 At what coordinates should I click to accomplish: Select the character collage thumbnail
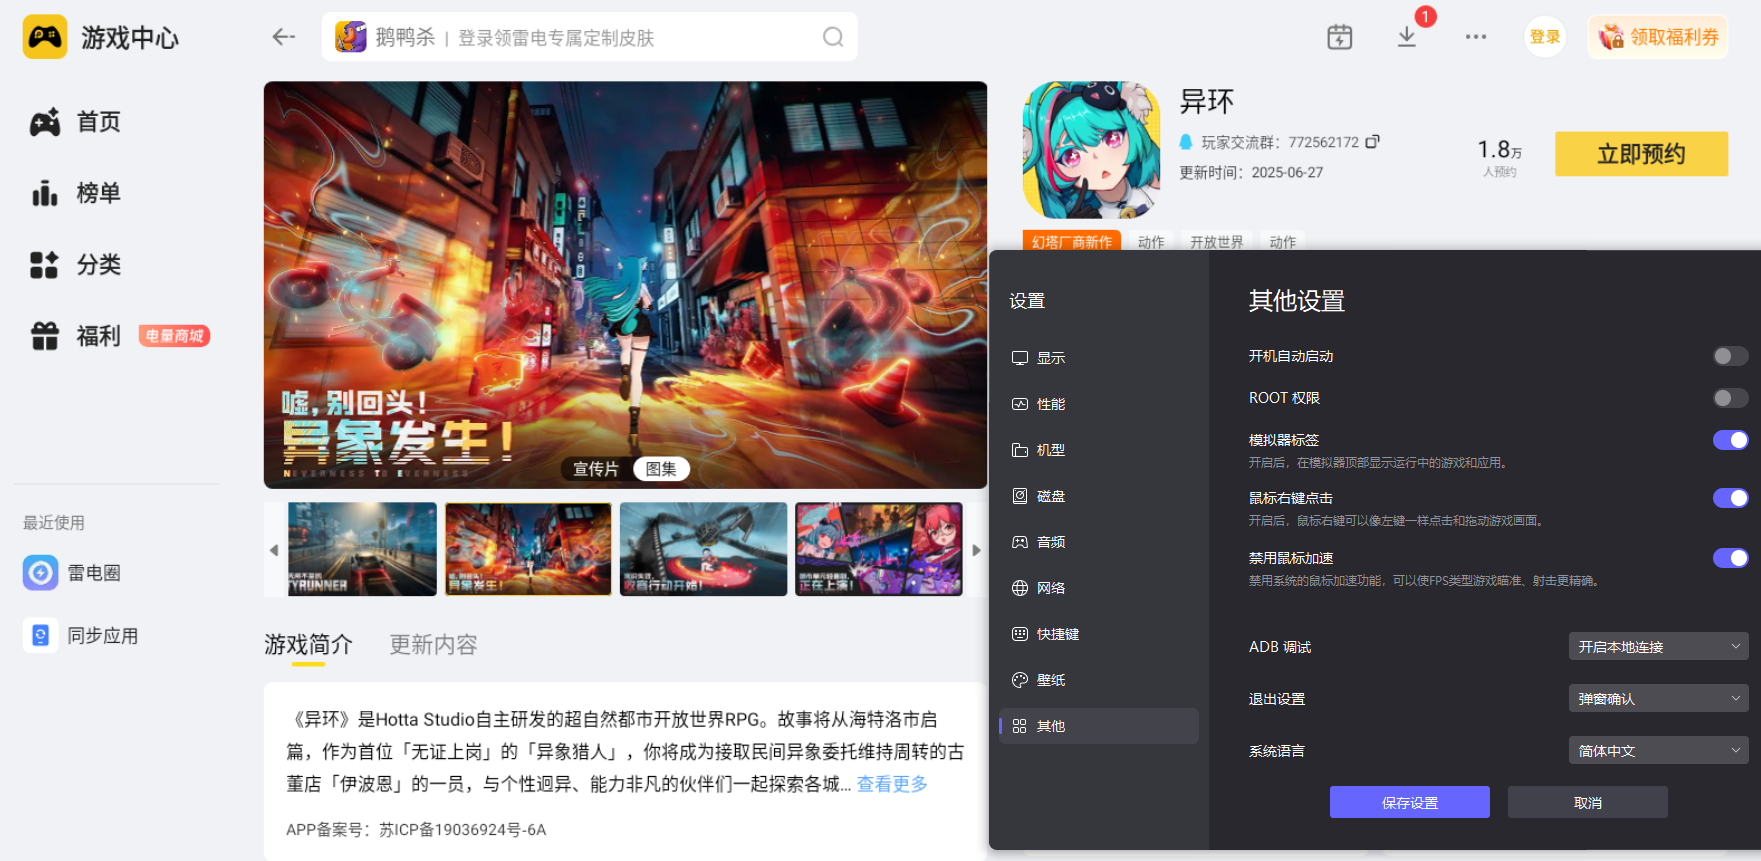click(878, 549)
